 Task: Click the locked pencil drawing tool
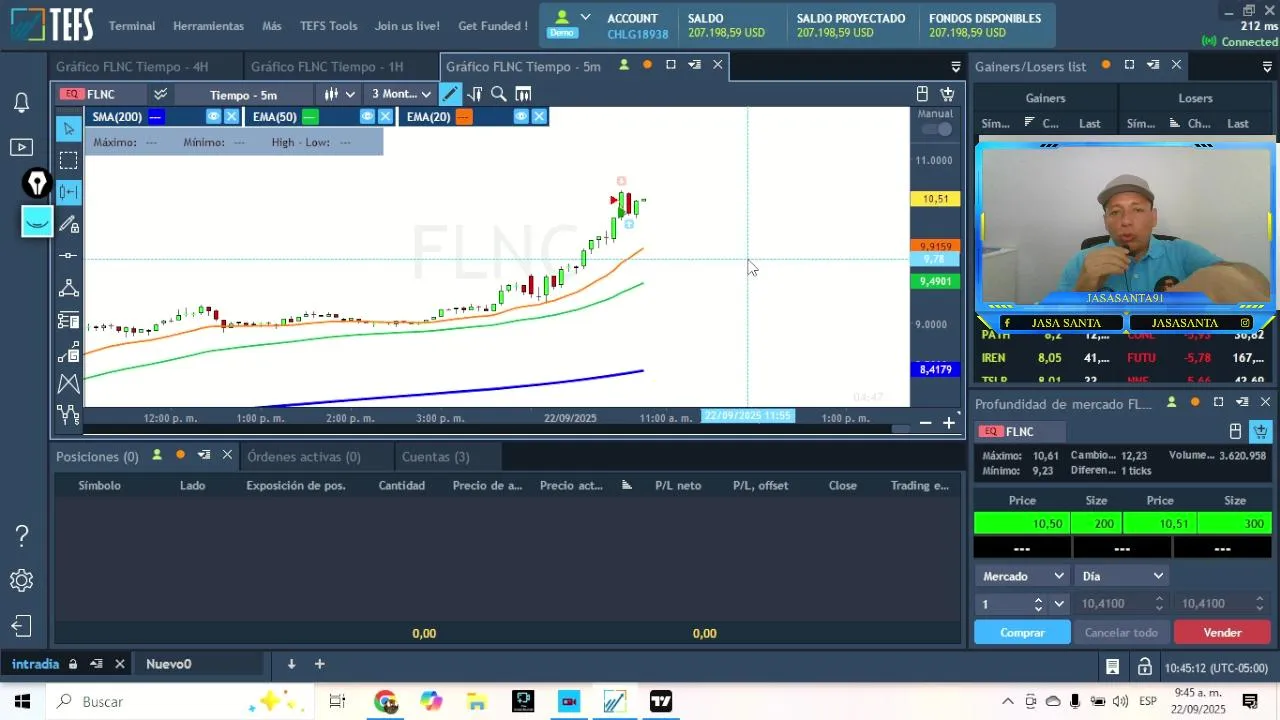pos(68,224)
